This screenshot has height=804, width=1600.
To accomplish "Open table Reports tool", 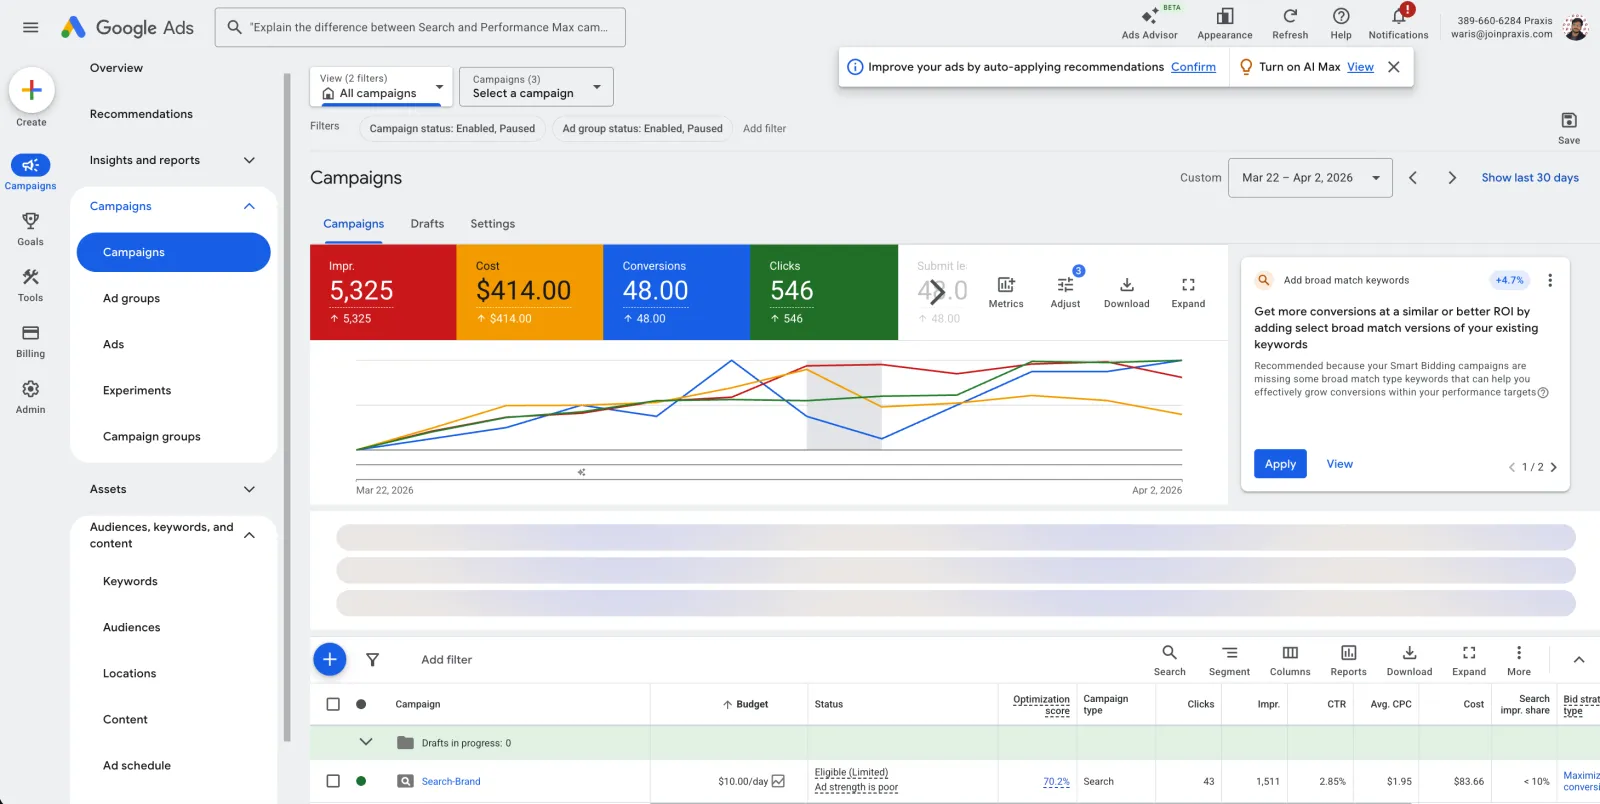I will click(1348, 660).
